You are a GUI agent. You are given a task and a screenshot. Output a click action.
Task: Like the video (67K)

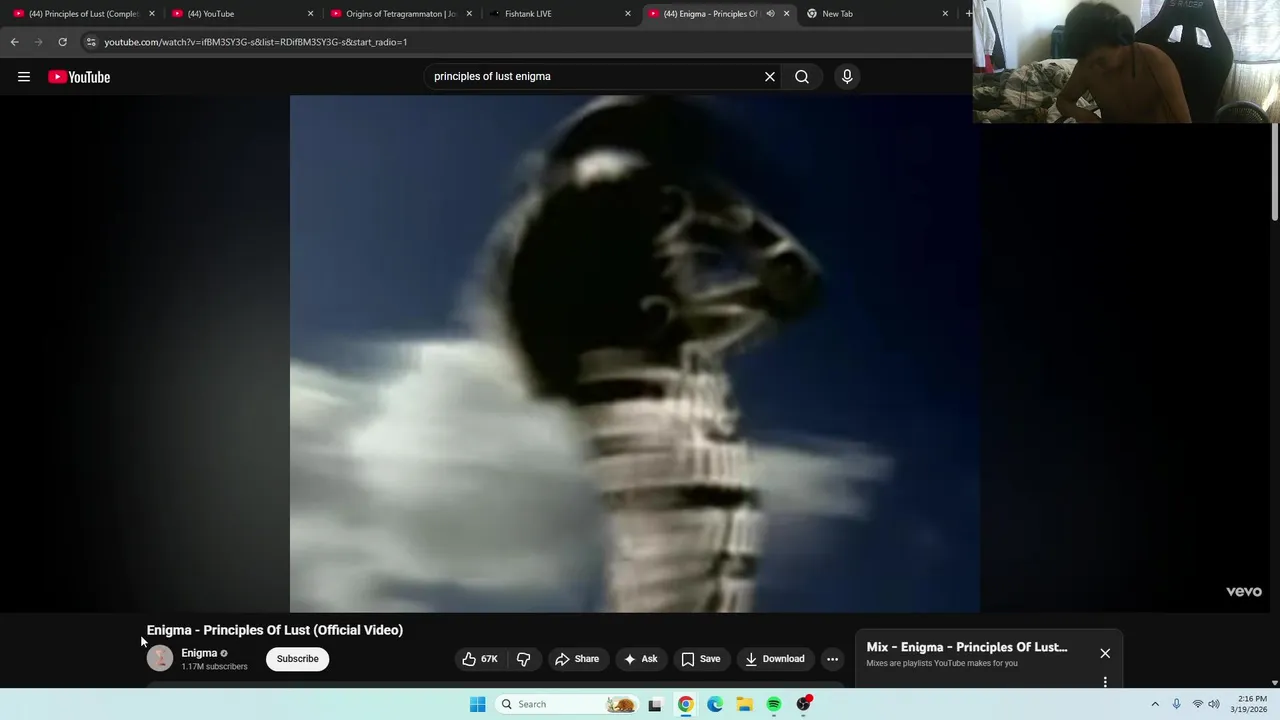coord(480,659)
